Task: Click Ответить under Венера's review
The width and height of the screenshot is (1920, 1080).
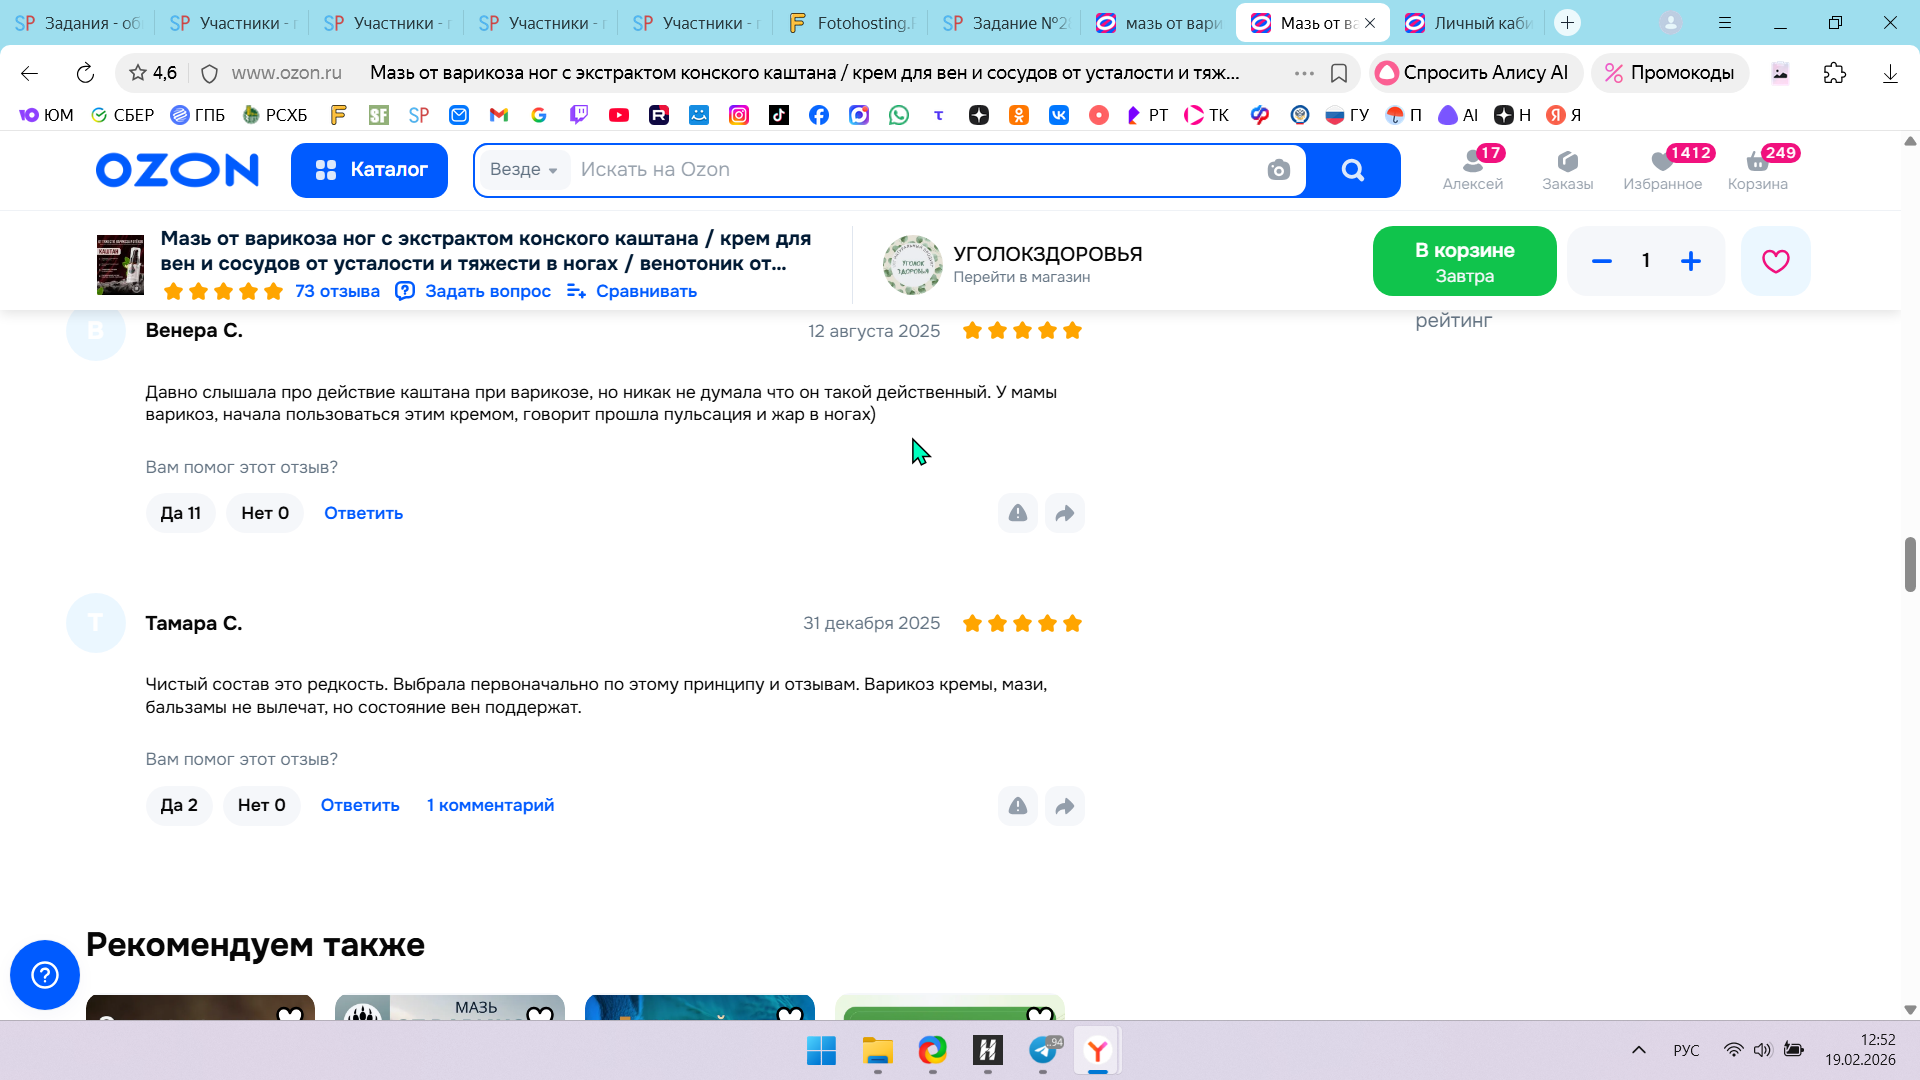Action: click(363, 513)
